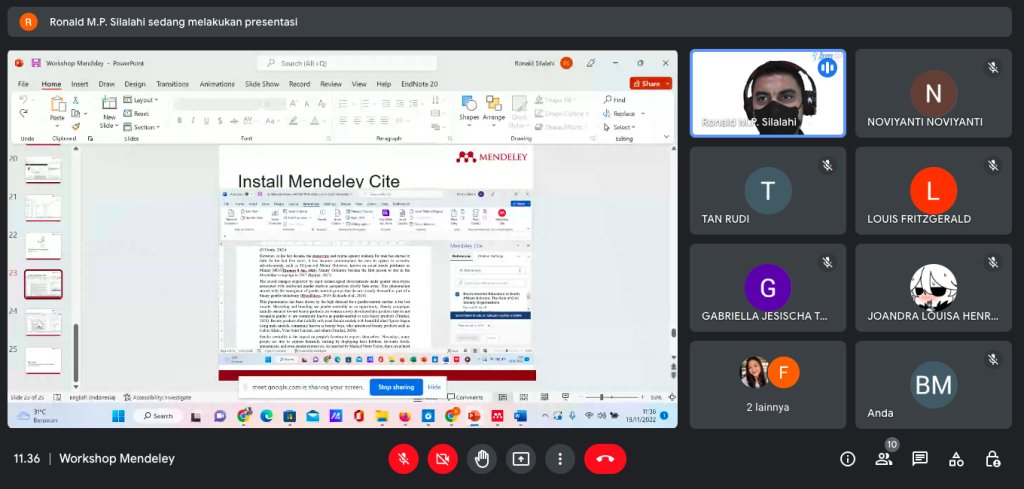Click Accessibility: Investigate in status bar
This screenshot has height=489, width=1024.
pos(157,397)
